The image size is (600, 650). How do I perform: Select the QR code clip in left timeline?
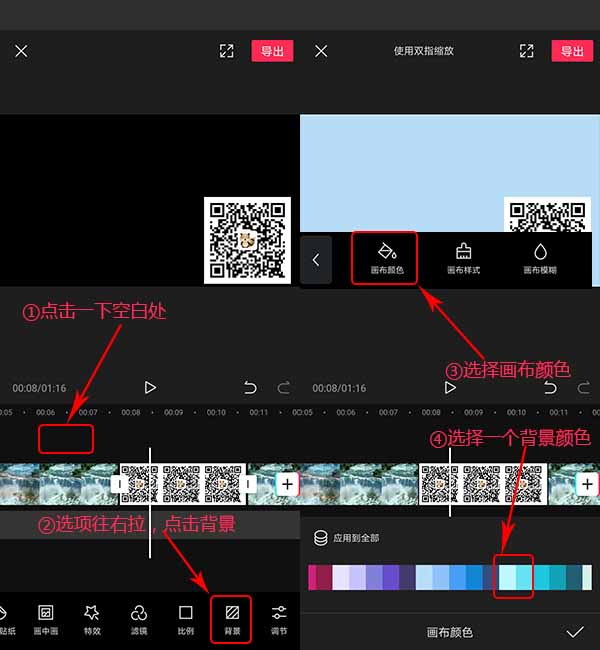[183, 484]
